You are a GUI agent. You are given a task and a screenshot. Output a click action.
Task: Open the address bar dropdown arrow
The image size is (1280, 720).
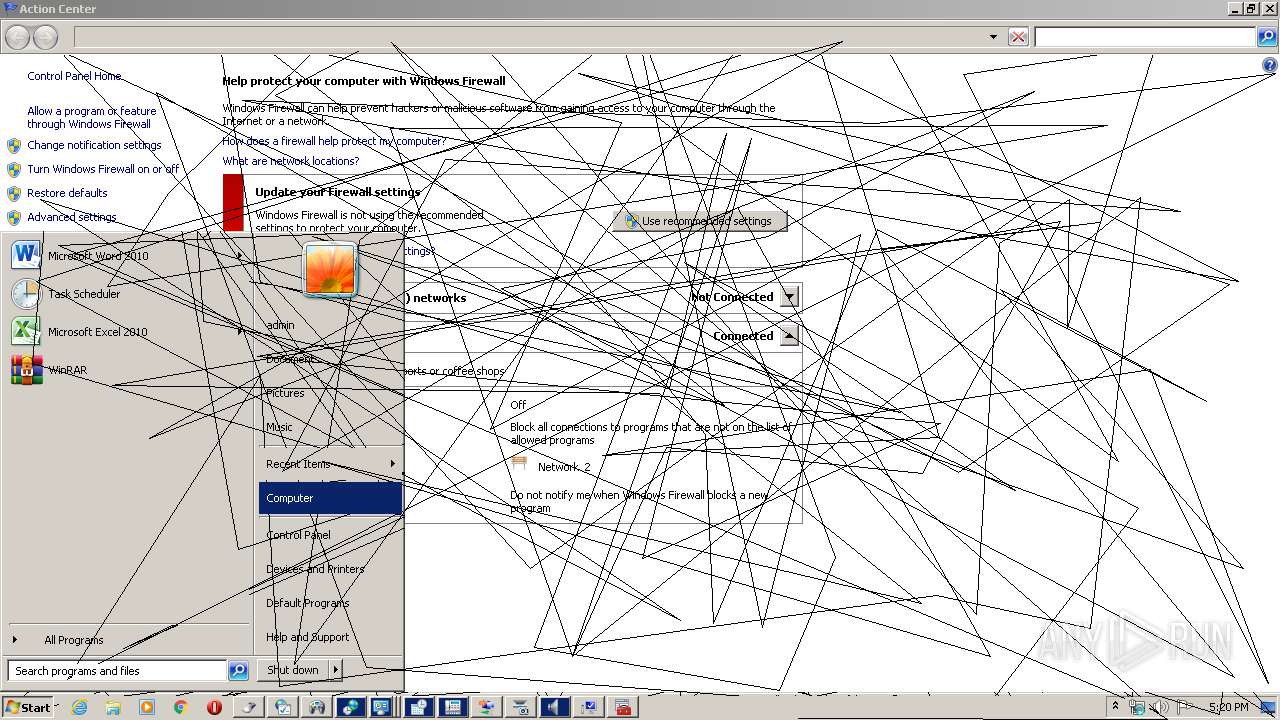[x=993, y=37]
